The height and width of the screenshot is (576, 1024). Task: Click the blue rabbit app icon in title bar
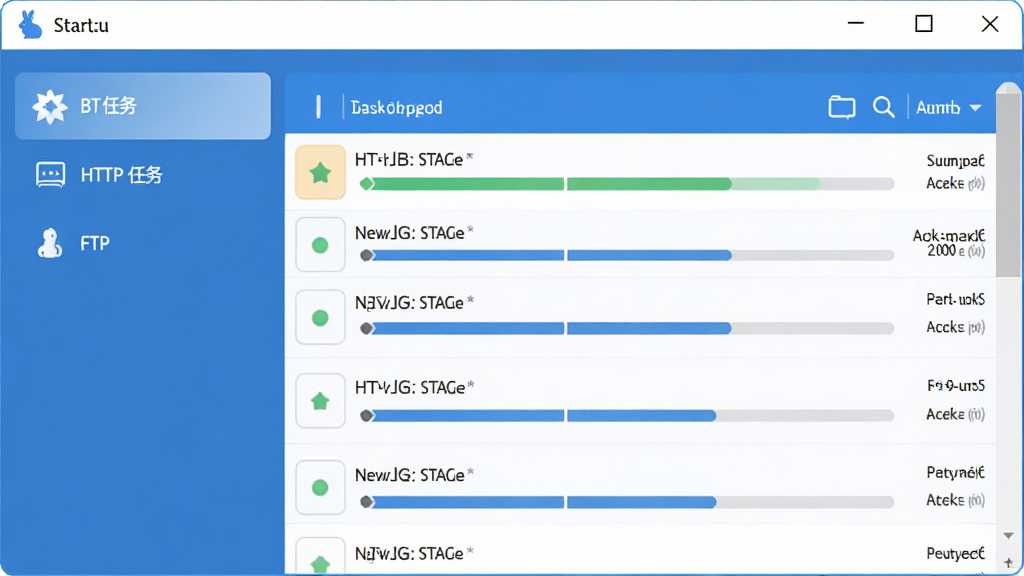coord(30,25)
